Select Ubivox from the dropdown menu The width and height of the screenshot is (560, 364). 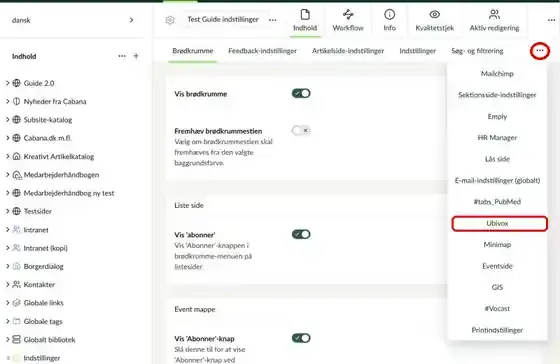499,224
